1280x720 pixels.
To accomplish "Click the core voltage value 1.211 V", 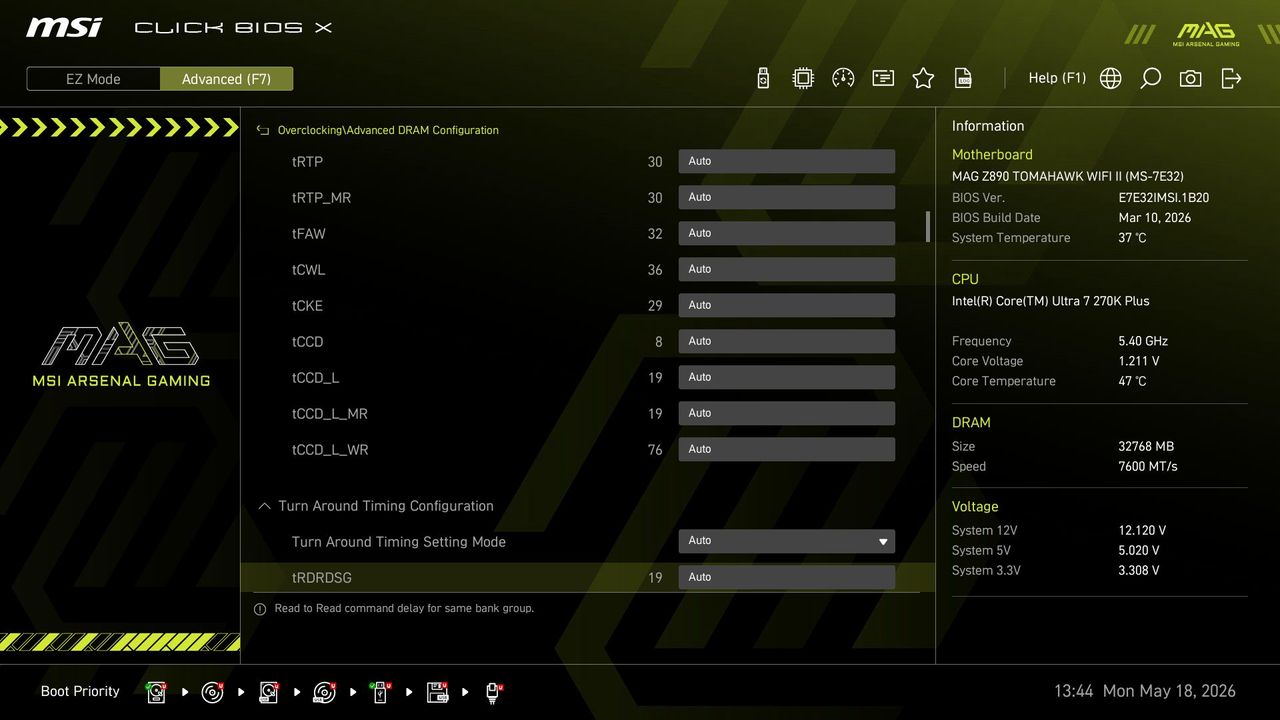I will click(1139, 361).
